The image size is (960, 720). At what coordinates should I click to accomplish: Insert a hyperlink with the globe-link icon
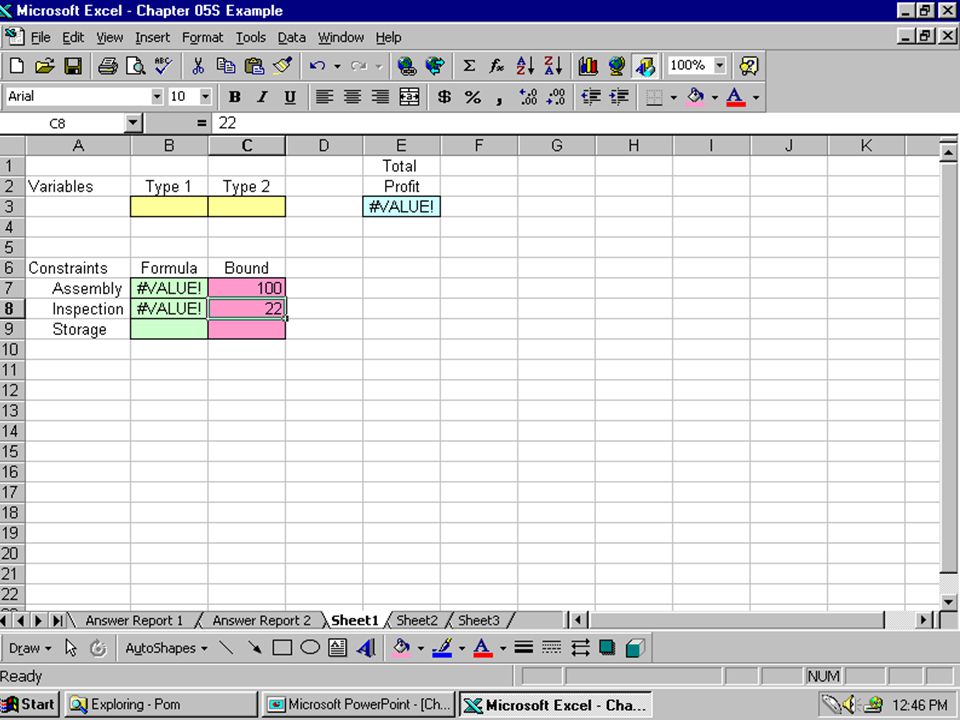[407, 66]
